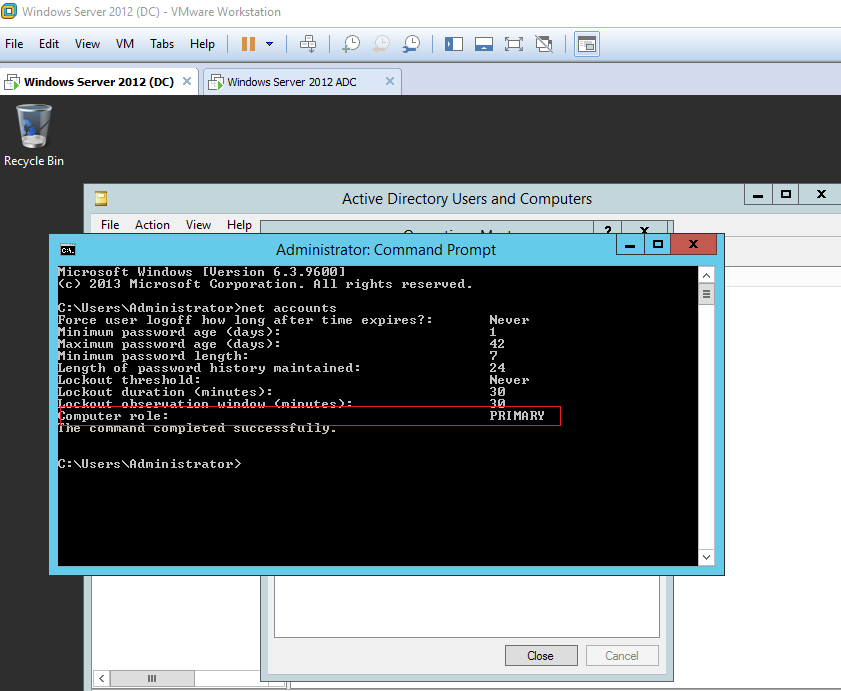Show or hide the library panel
Image resolution: width=841 pixels, height=691 pixels.
coord(453,43)
